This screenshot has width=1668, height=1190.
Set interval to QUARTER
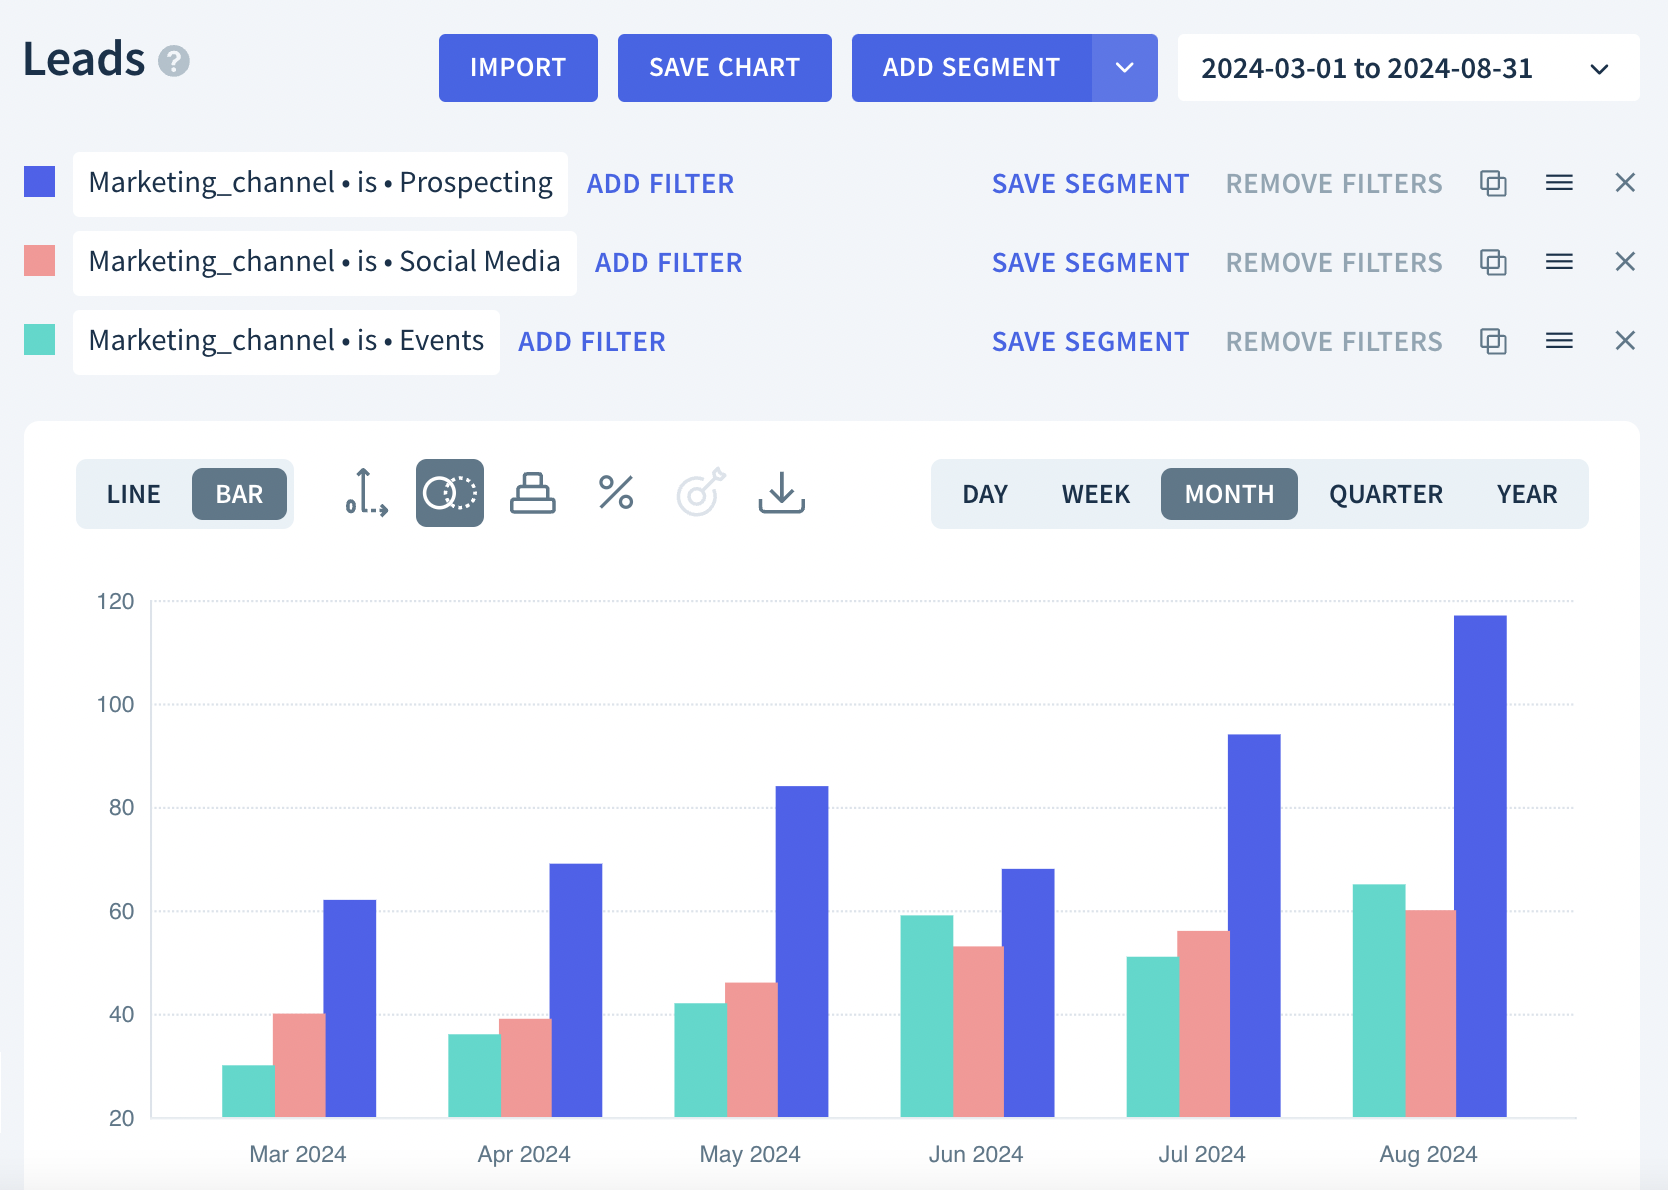[1386, 494]
